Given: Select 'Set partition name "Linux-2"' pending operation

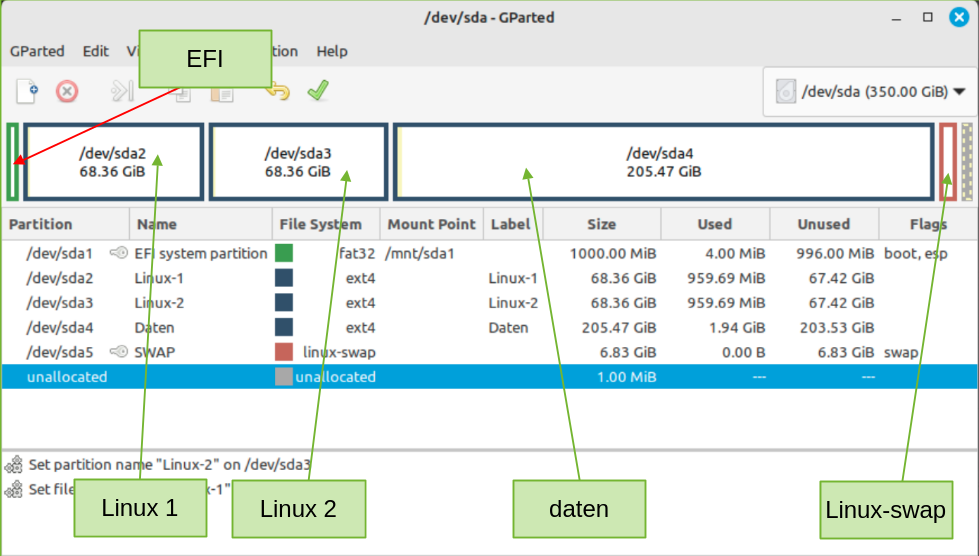Looking at the screenshot, I should pos(170,465).
